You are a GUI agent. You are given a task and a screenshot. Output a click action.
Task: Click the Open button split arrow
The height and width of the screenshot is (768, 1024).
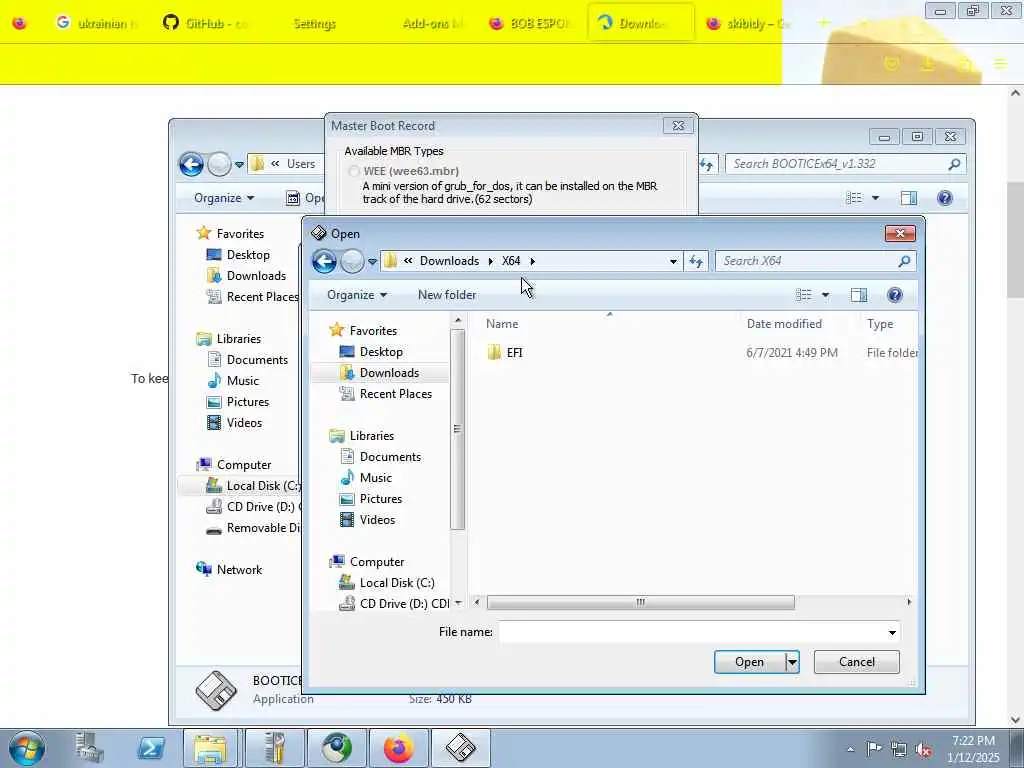coord(792,662)
